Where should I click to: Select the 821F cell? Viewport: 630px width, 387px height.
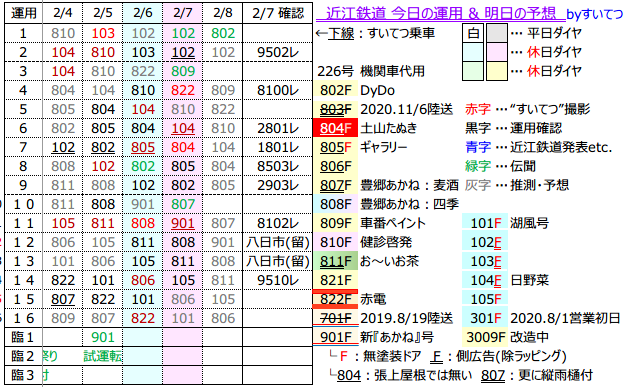point(335,281)
